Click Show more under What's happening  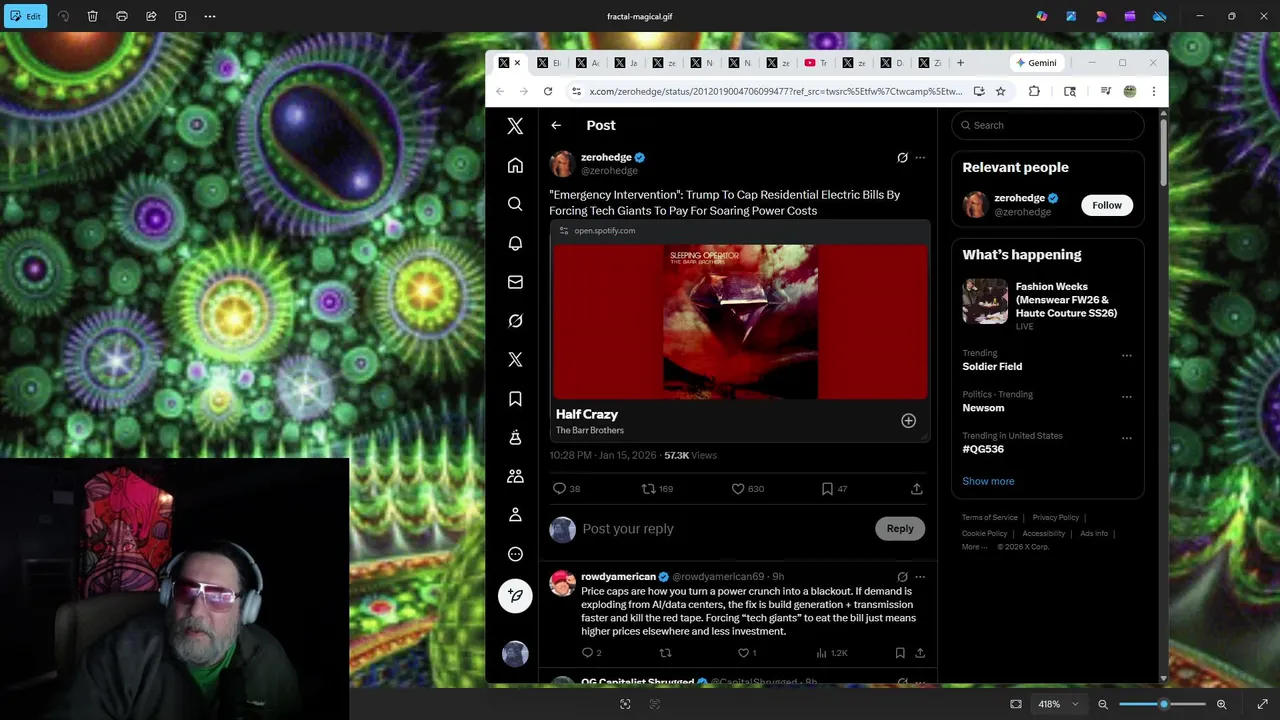pyautogui.click(x=988, y=481)
